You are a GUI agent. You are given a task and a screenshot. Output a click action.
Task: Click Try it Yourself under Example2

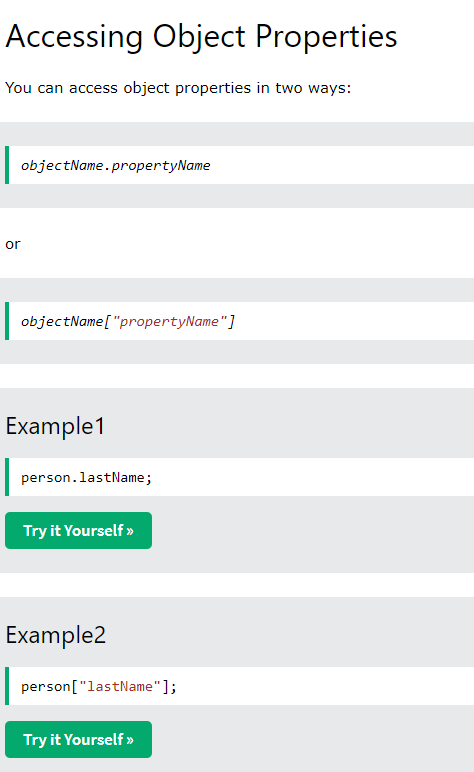(x=78, y=740)
